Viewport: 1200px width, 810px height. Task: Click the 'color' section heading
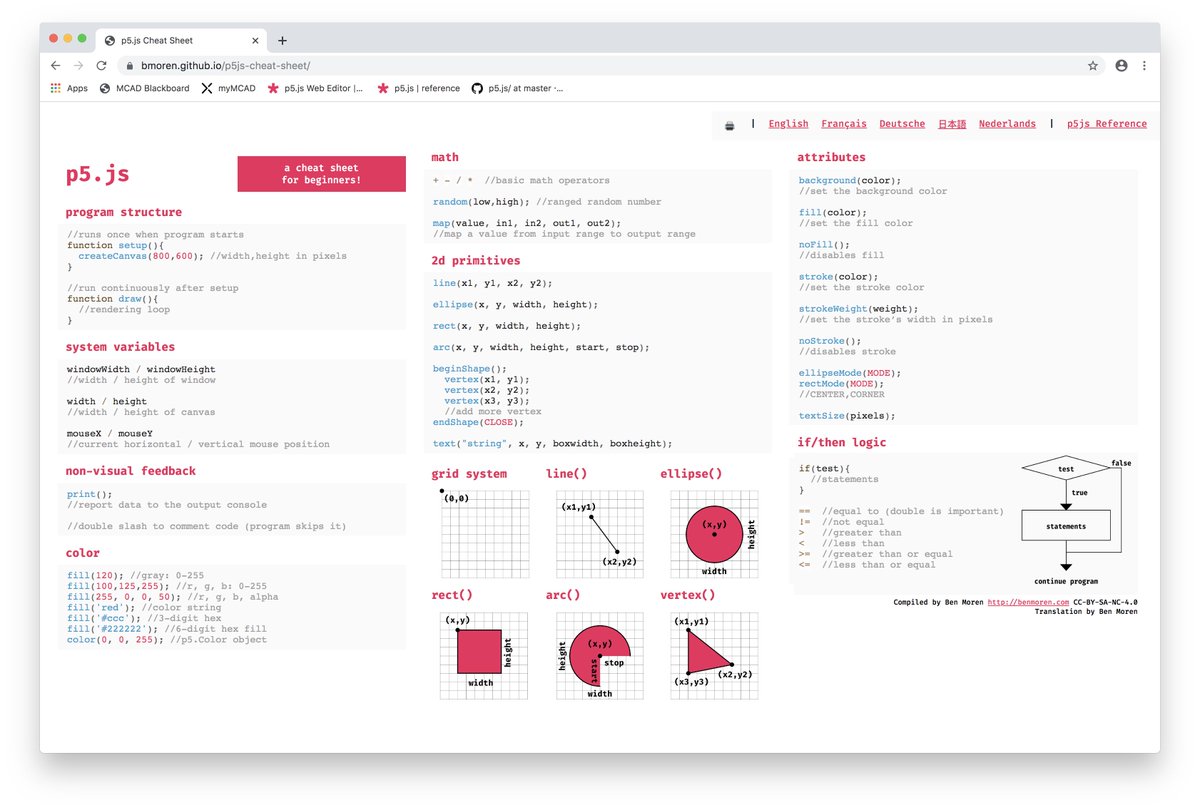83,553
